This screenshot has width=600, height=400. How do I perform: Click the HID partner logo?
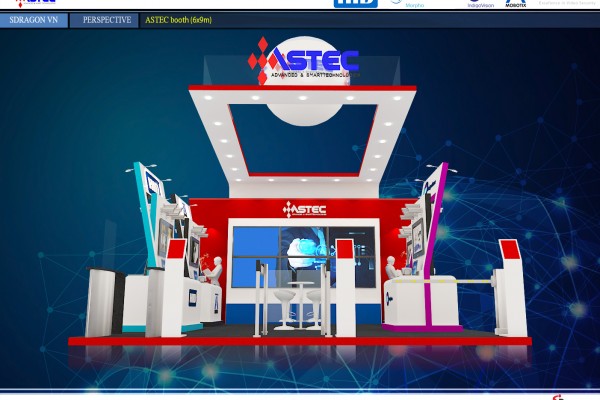pyautogui.click(x=355, y=3)
